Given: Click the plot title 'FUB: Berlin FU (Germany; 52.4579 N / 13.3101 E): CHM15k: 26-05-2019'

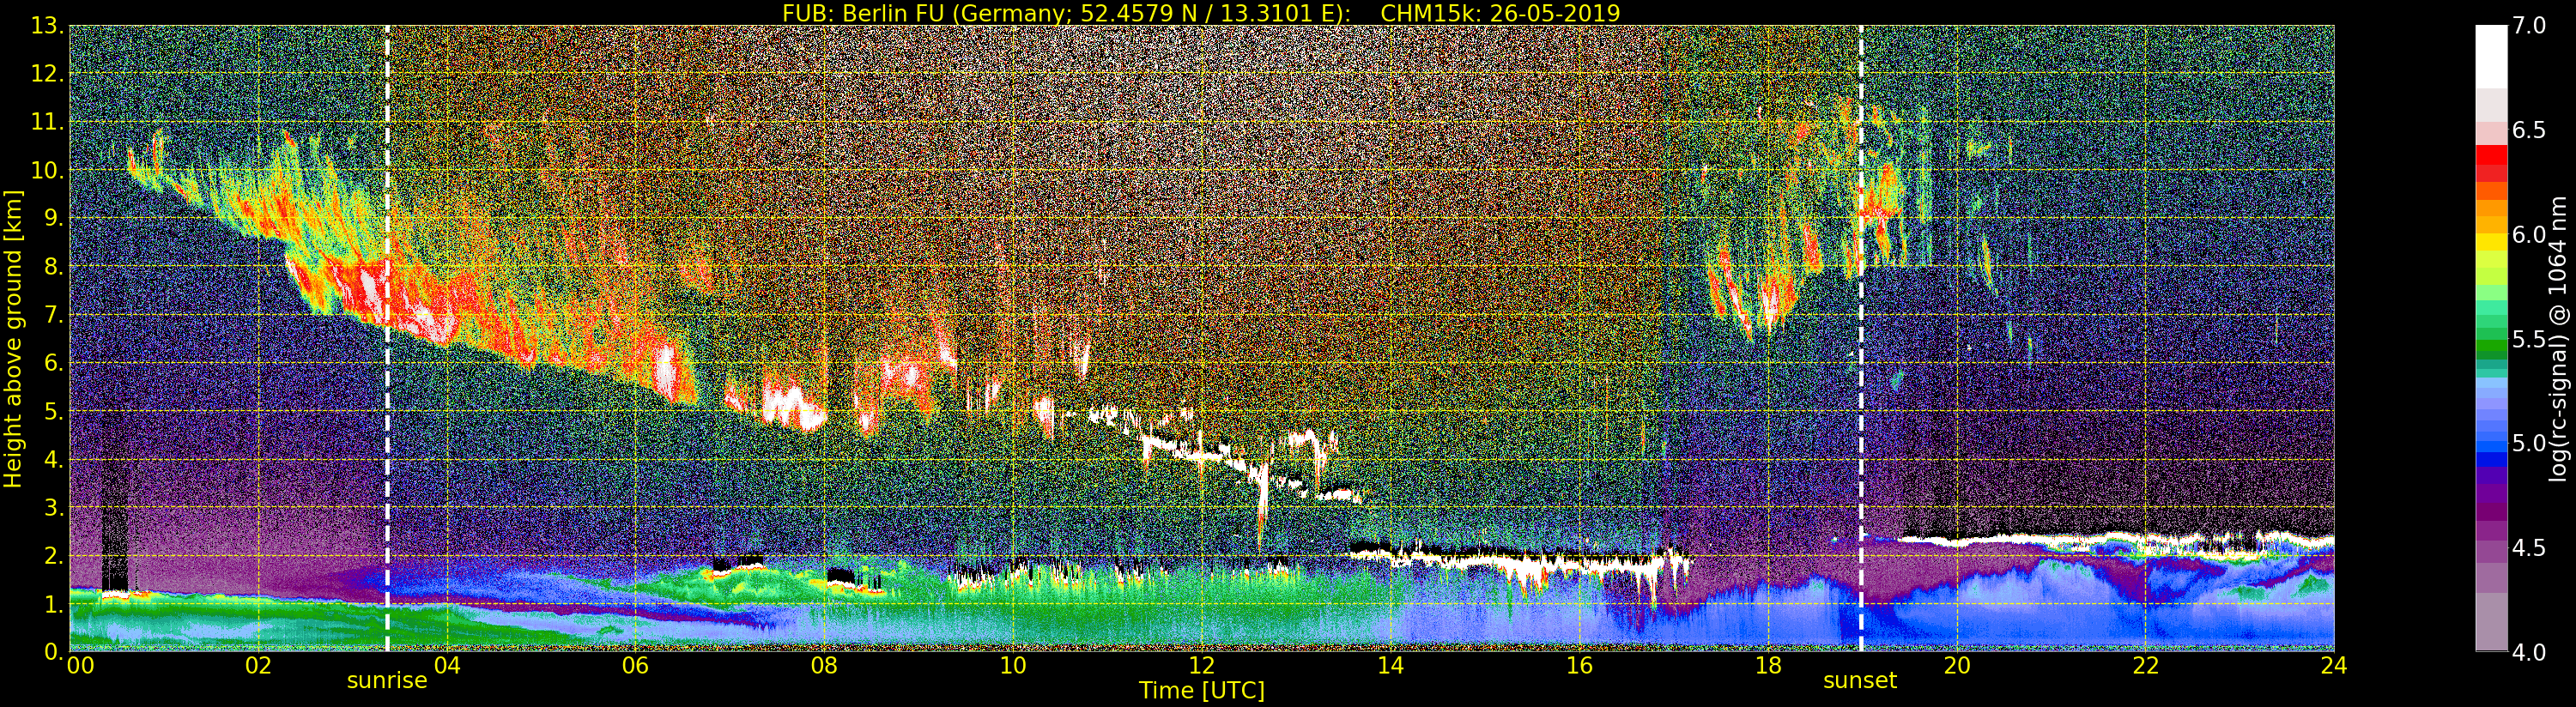Looking at the screenshot, I should (1201, 13).
